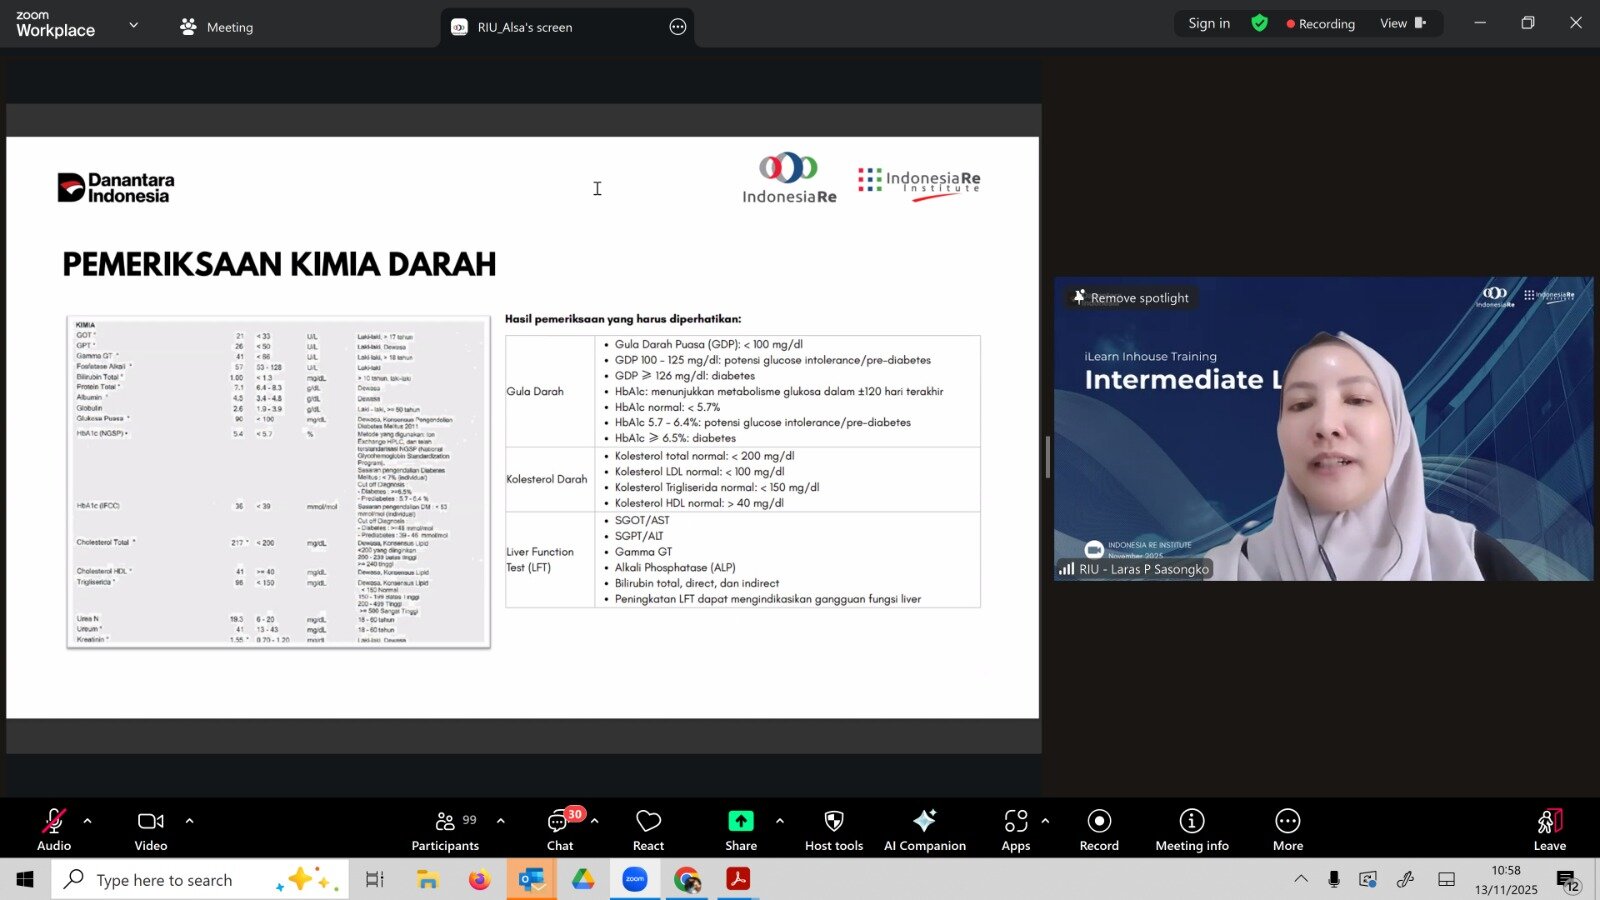
Task: Expand the Zoom Workplace dropdown chevron
Action: (133, 25)
